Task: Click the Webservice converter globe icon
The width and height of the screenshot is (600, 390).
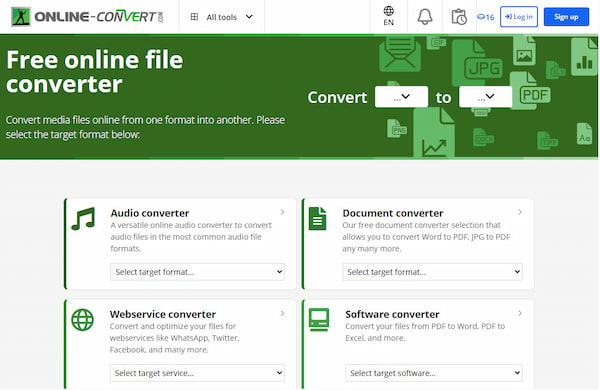Action: pyautogui.click(x=82, y=320)
